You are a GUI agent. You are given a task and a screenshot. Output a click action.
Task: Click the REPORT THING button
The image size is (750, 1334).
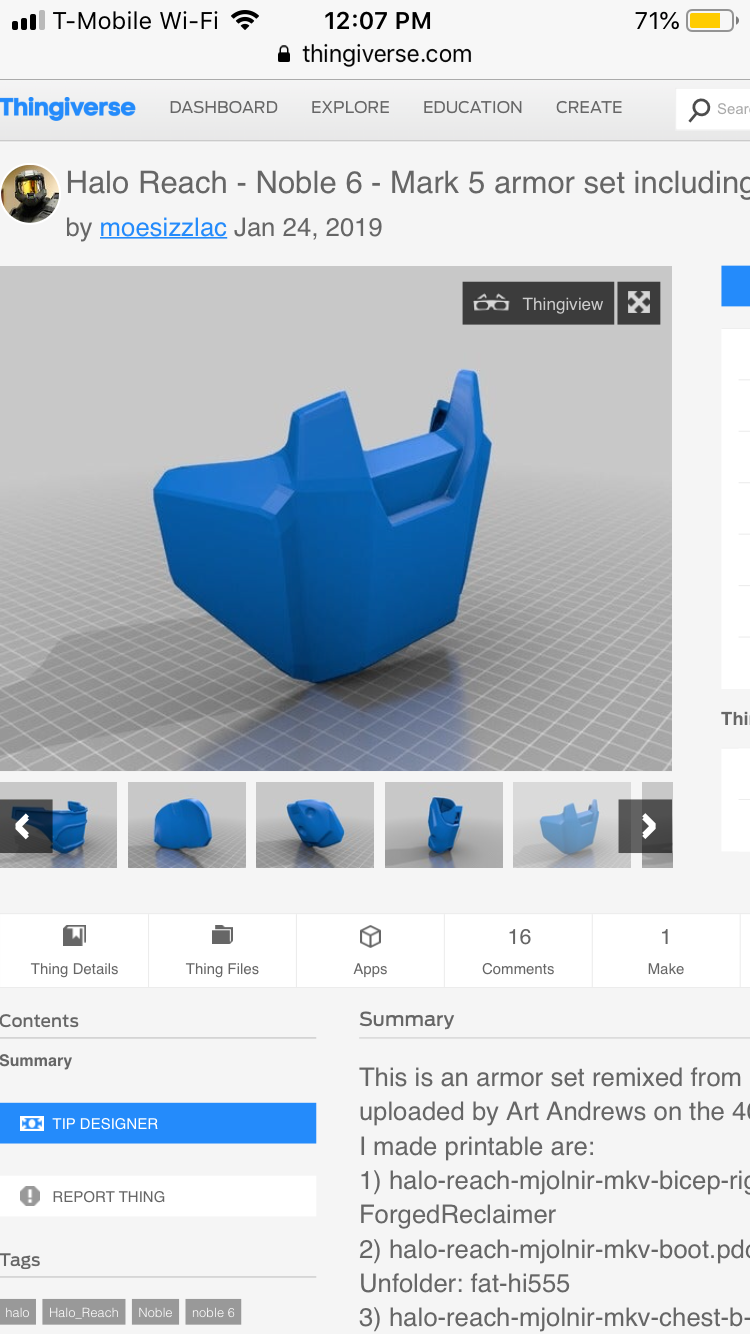(158, 1196)
